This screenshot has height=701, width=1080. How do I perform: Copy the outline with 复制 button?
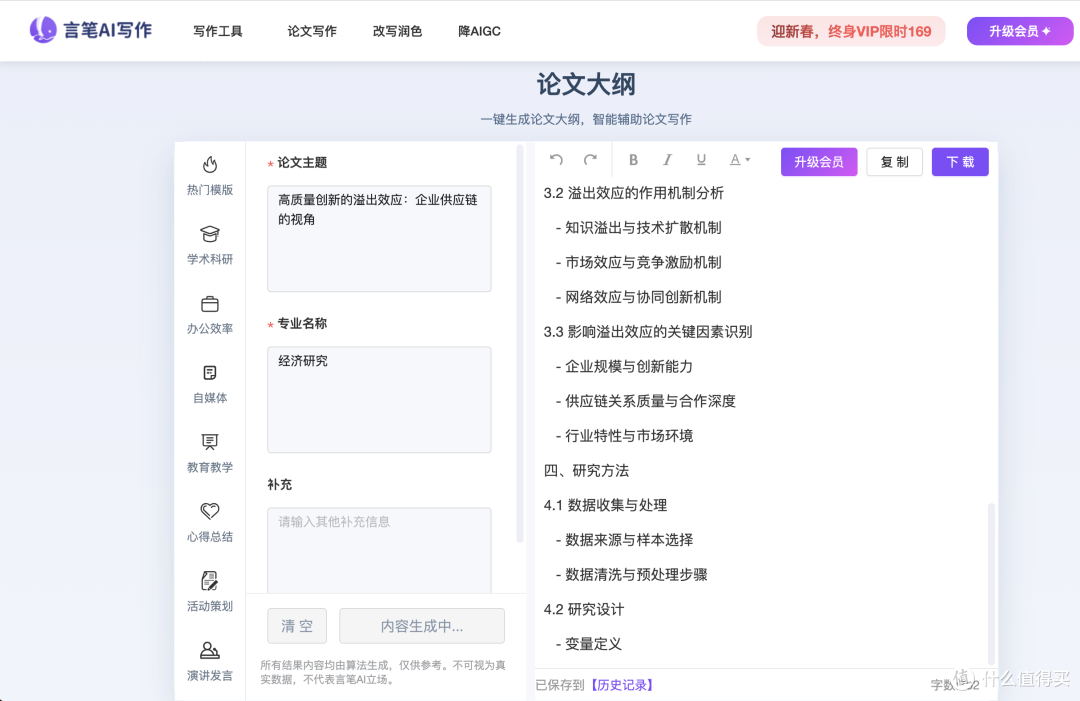895,162
